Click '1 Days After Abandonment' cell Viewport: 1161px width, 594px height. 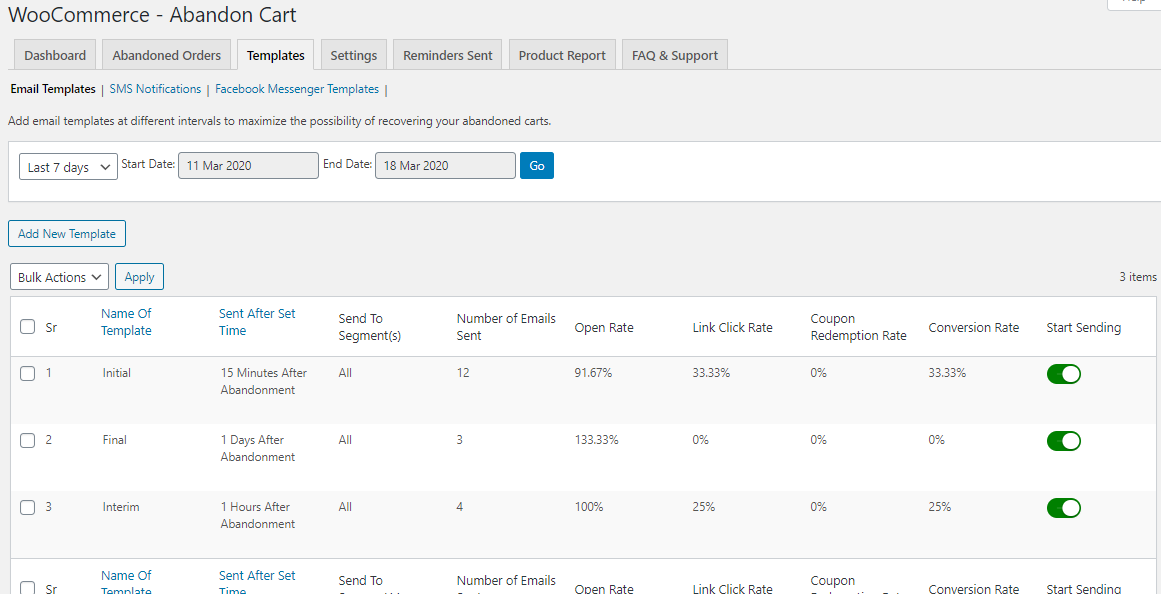point(258,449)
